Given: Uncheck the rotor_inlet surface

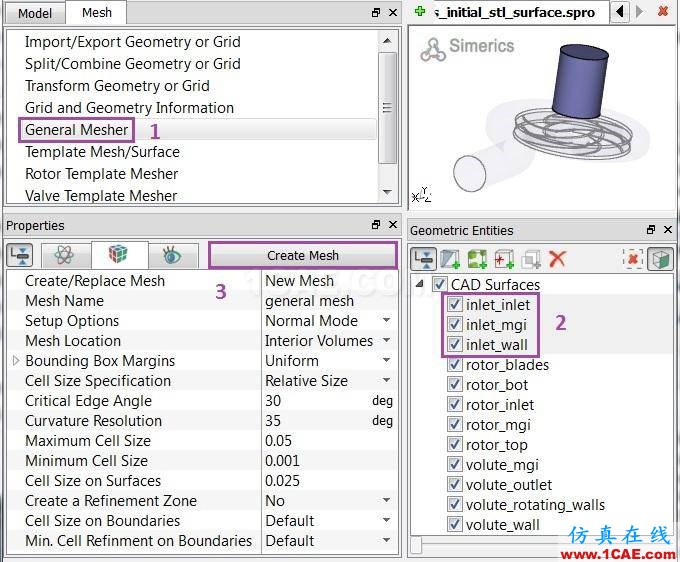Looking at the screenshot, I should tap(454, 404).
